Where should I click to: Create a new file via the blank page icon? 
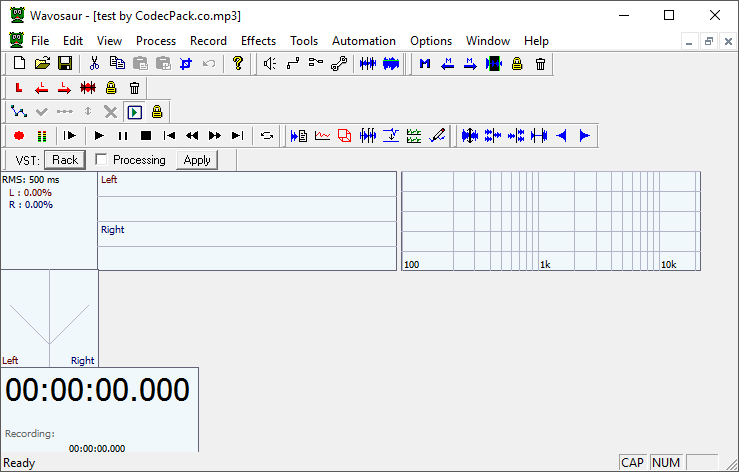point(19,63)
